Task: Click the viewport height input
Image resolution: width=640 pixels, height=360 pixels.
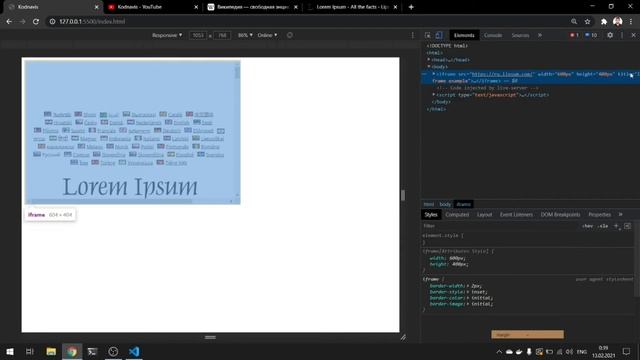Action: pos(222,36)
